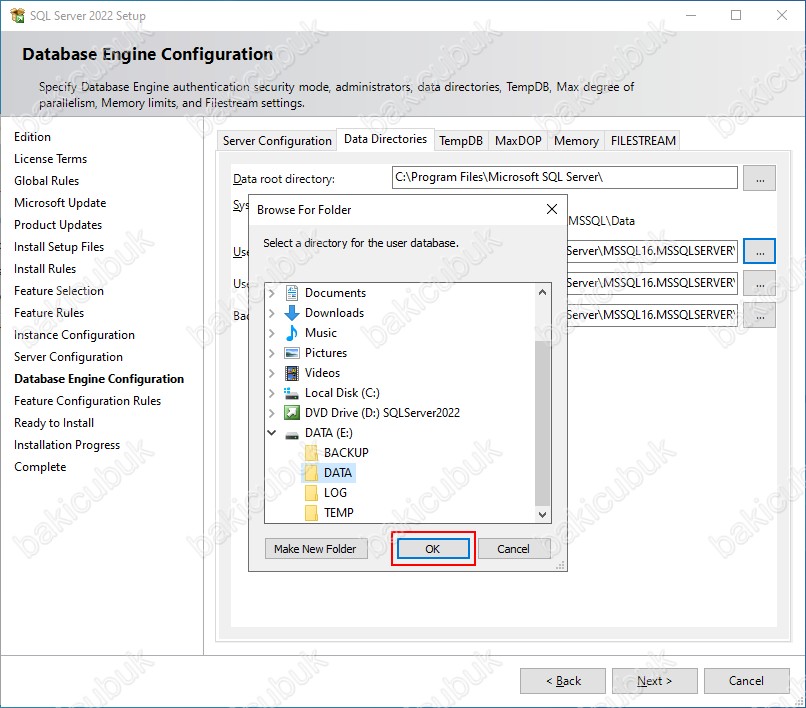This screenshot has height=708, width=806.
Task: Click the Installation Progress step
Action: point(67,445)
